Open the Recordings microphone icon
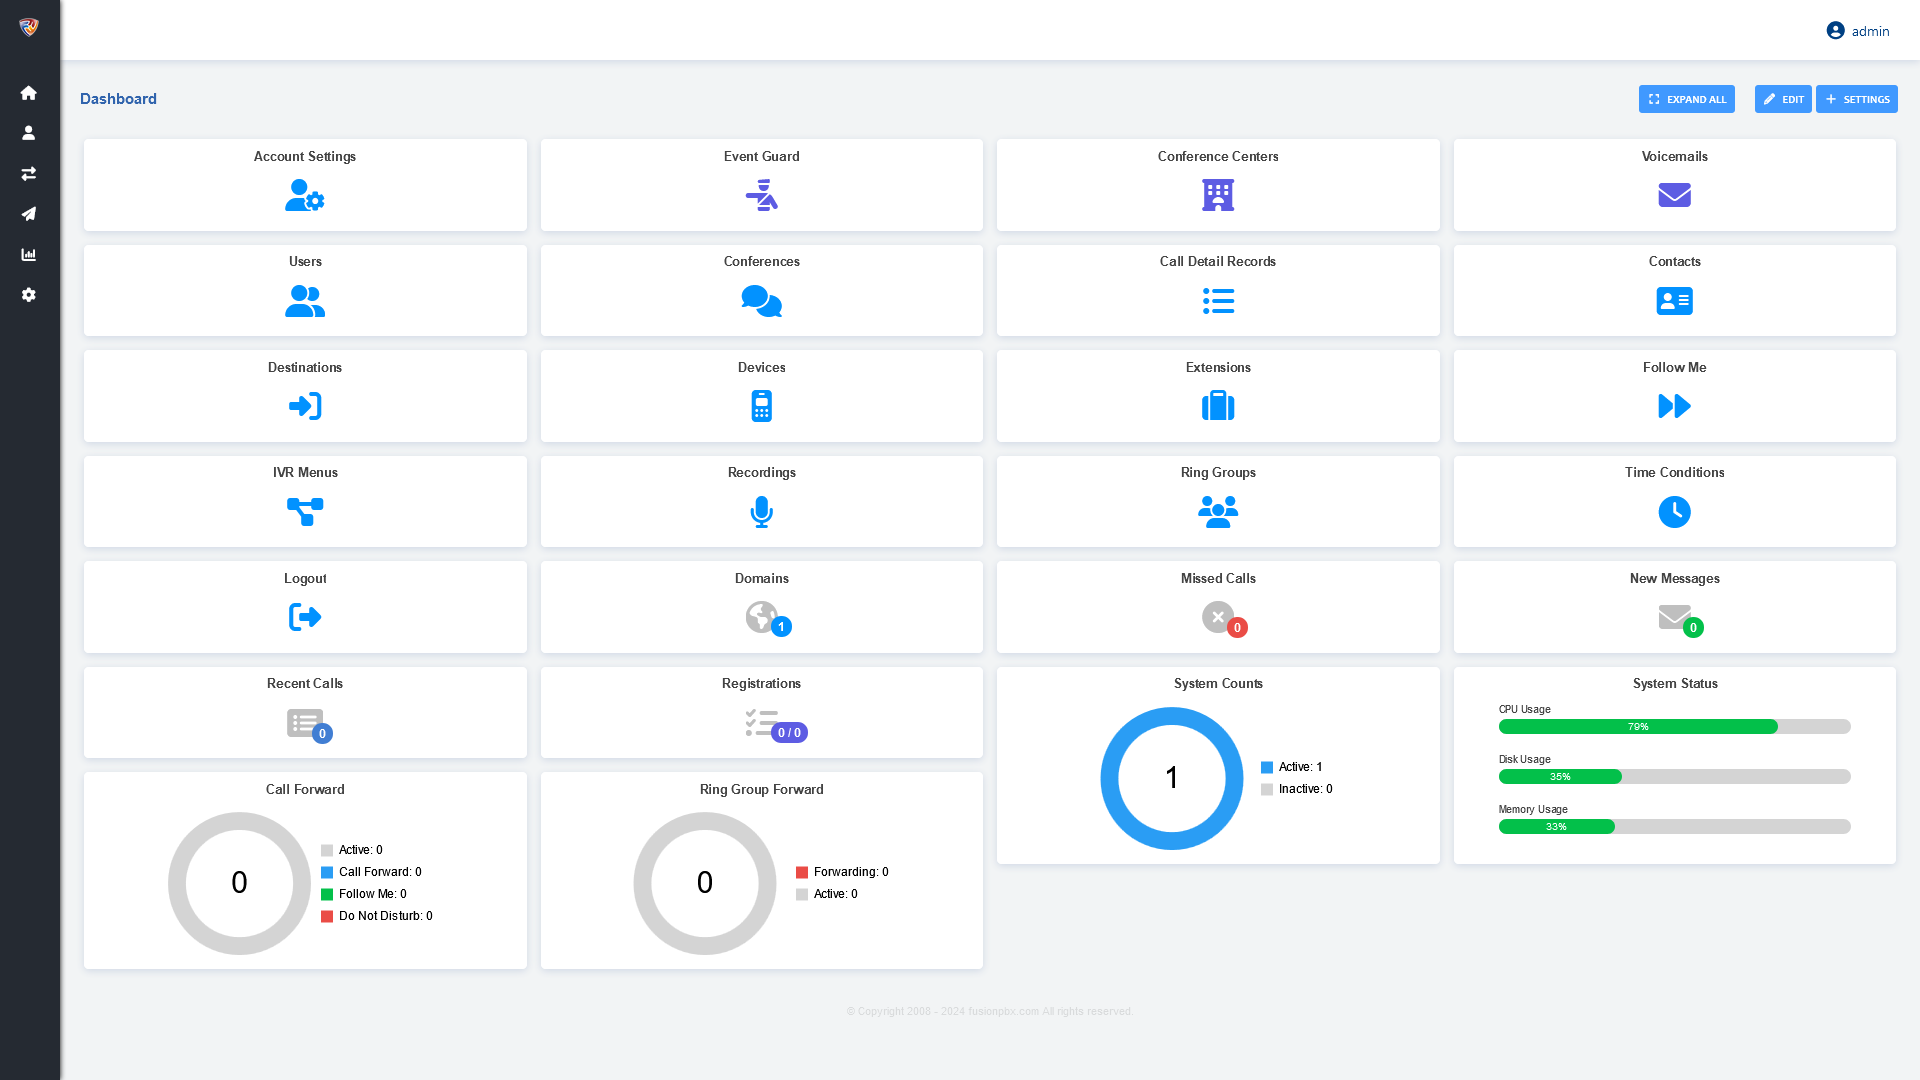The image size is (1920, 1080). 761,512
